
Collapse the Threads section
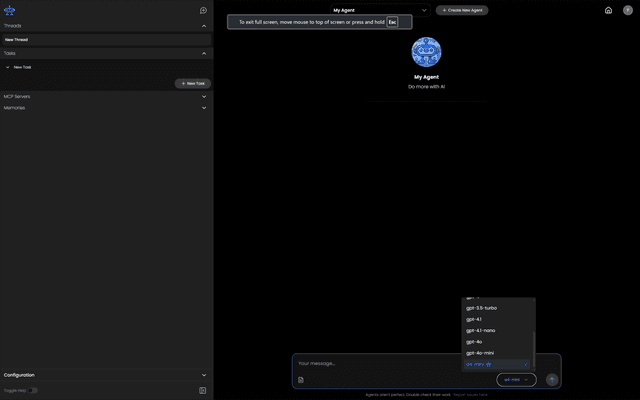point(204,26)
